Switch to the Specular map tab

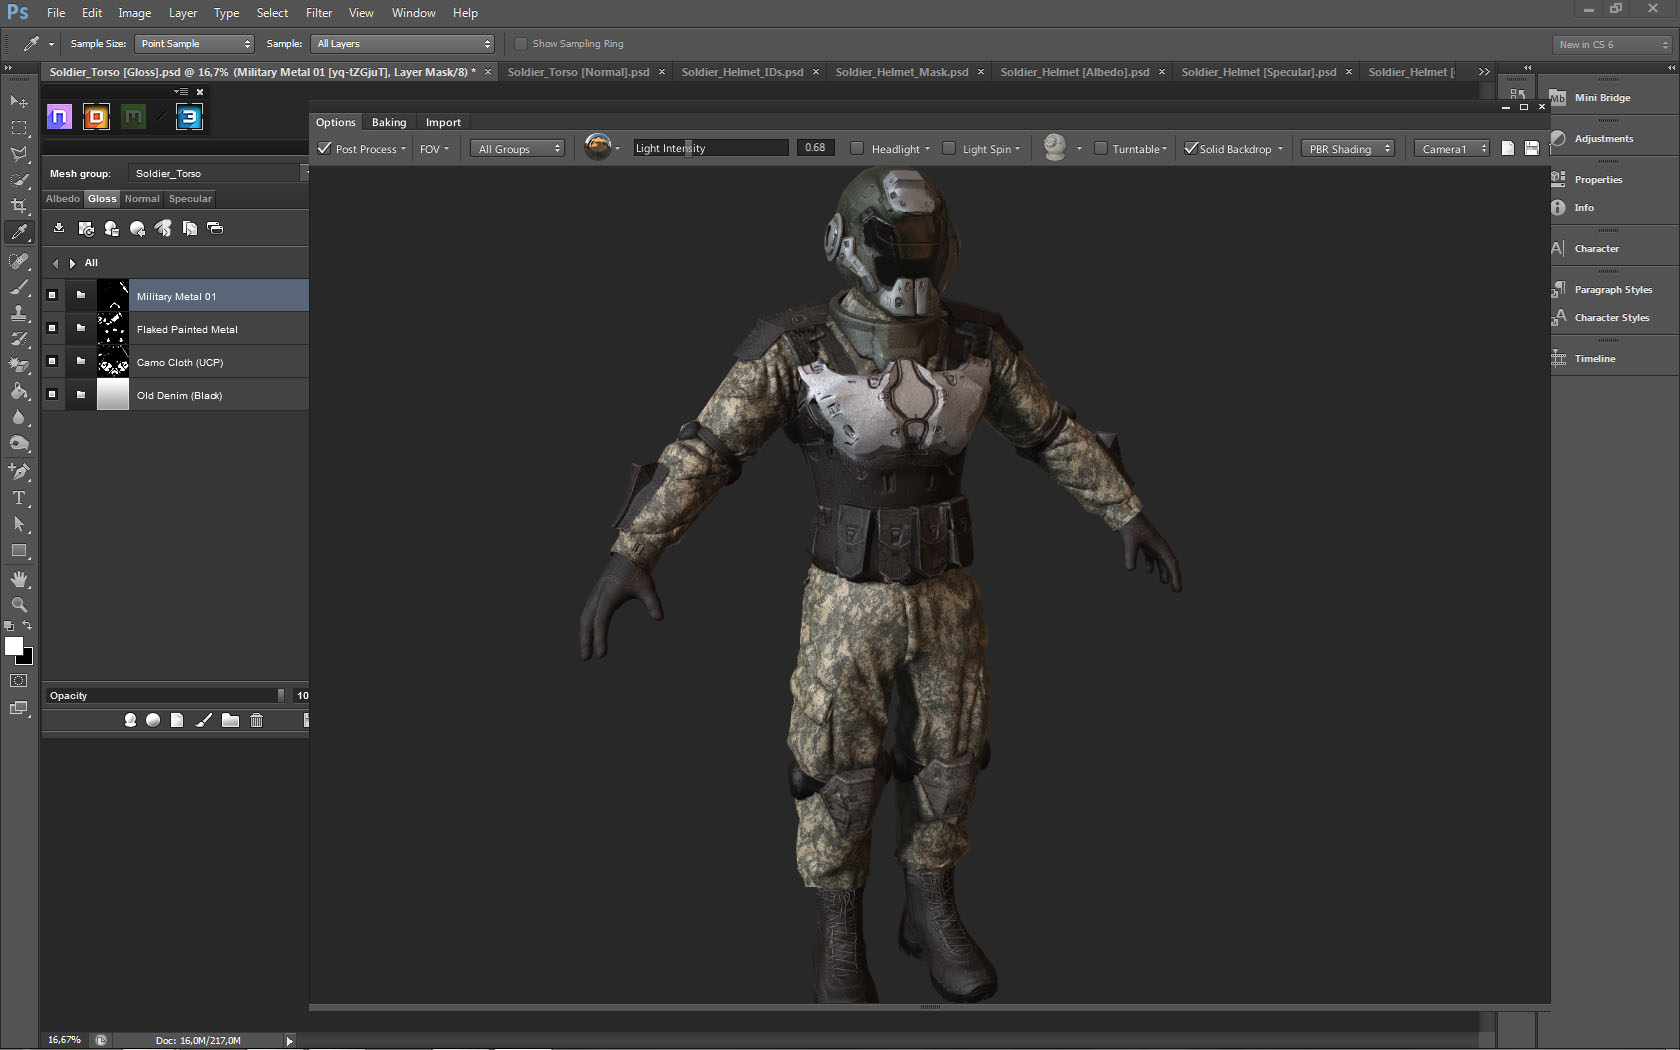(x=190, y=199)
